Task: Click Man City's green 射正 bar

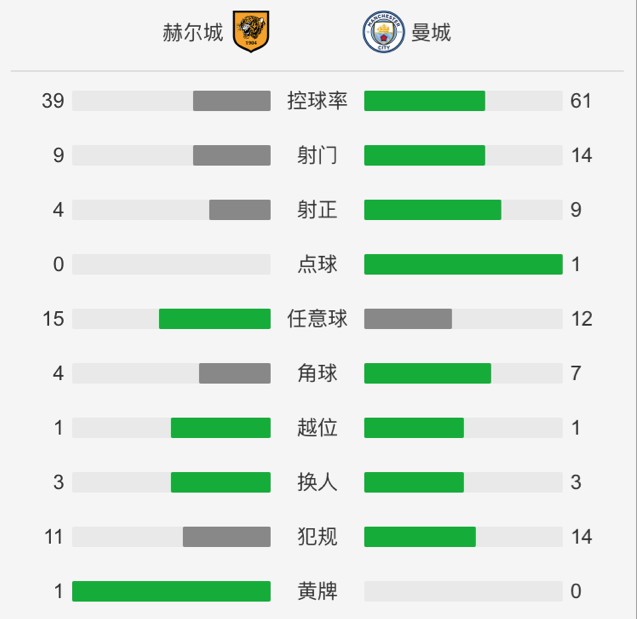Action: coord(433,210)
